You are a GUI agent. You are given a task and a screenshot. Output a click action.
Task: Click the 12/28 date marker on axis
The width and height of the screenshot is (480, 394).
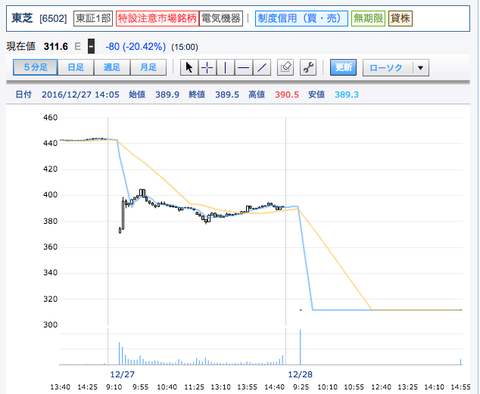tap(300, 374)
